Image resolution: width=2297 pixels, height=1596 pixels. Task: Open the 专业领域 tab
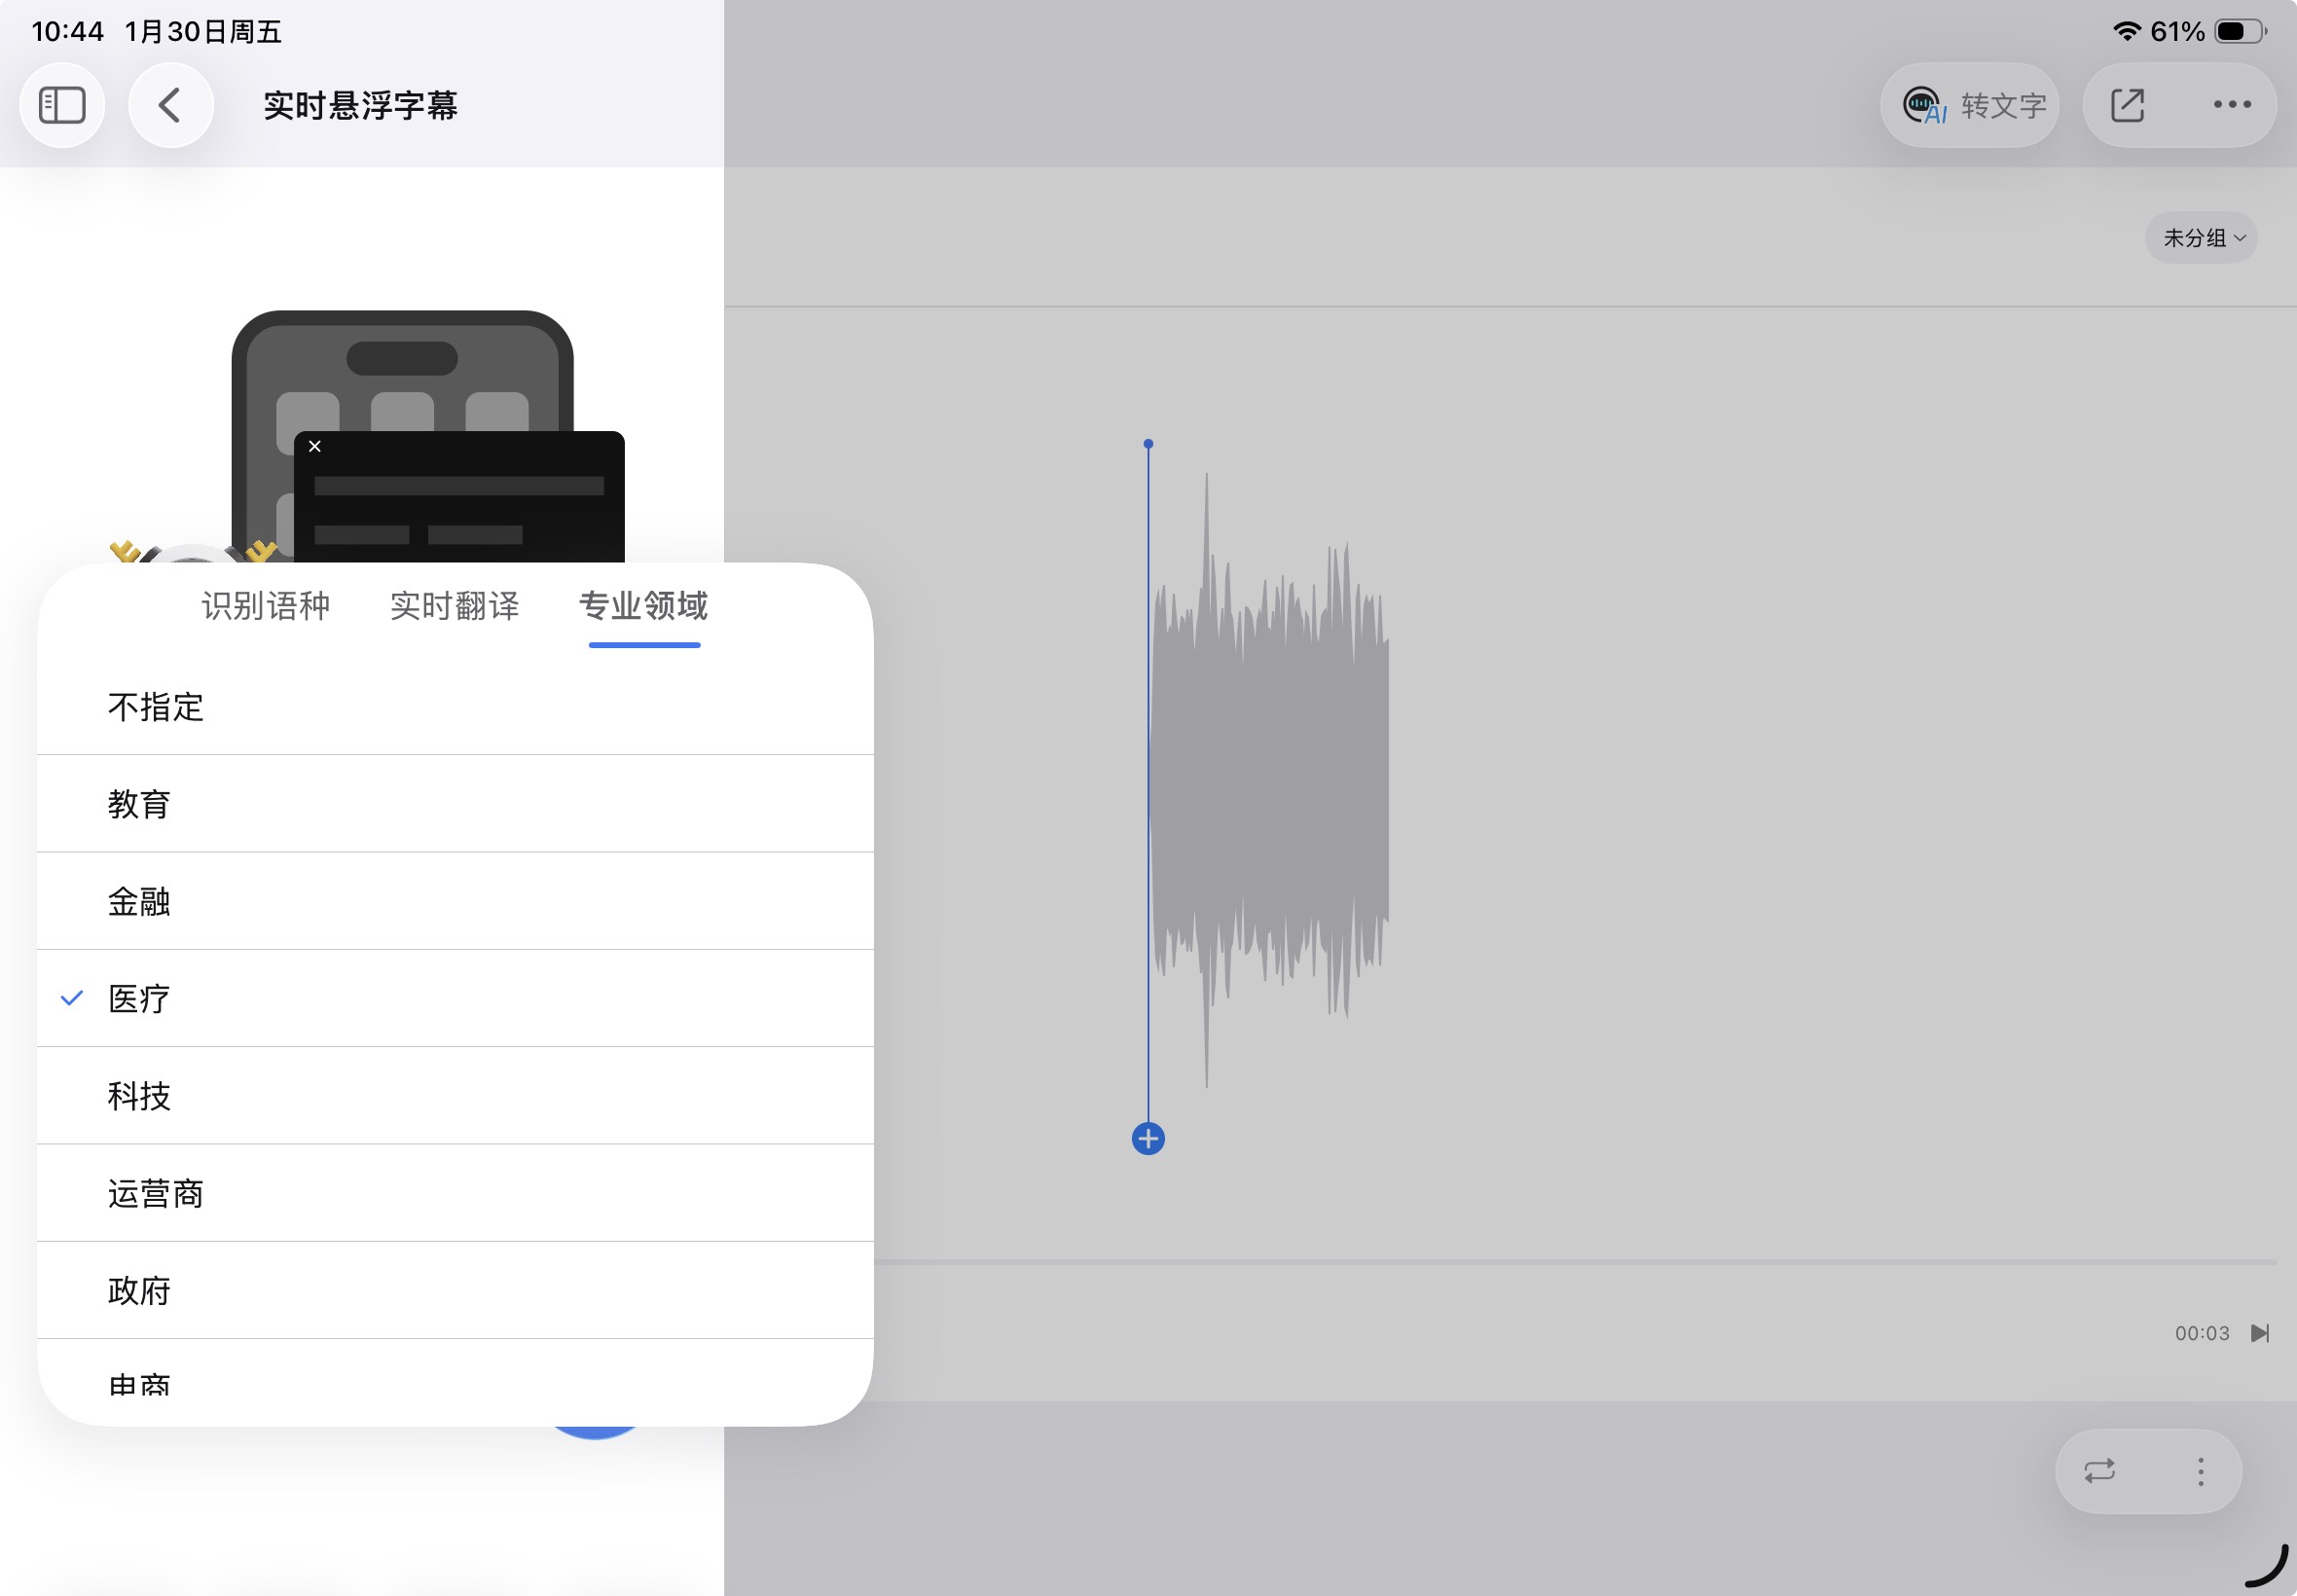click(643, 606)
